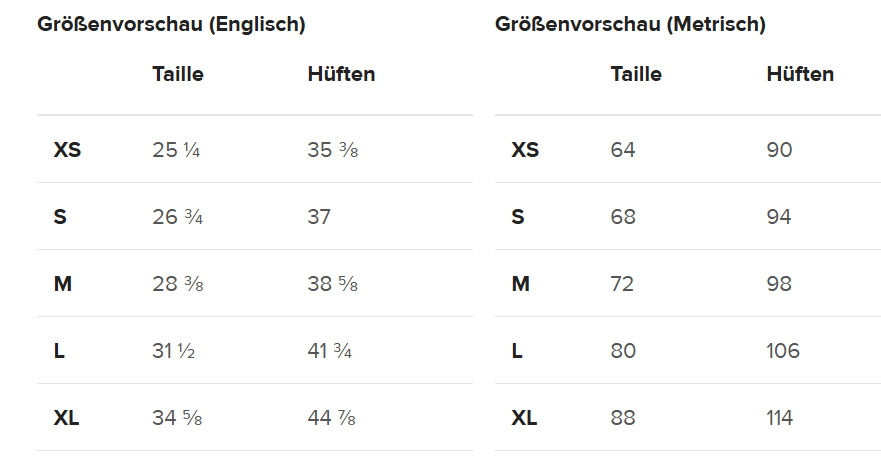Click the S hips value 37

pos(319,217)
